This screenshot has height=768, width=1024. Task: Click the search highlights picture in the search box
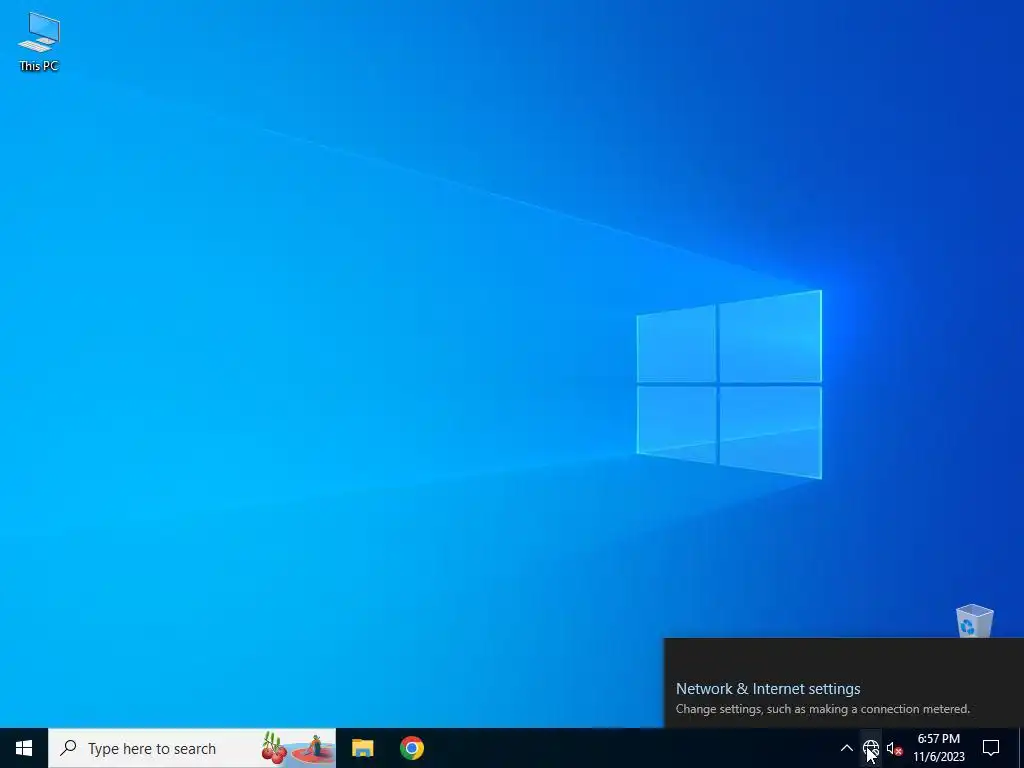coord(298,748)
